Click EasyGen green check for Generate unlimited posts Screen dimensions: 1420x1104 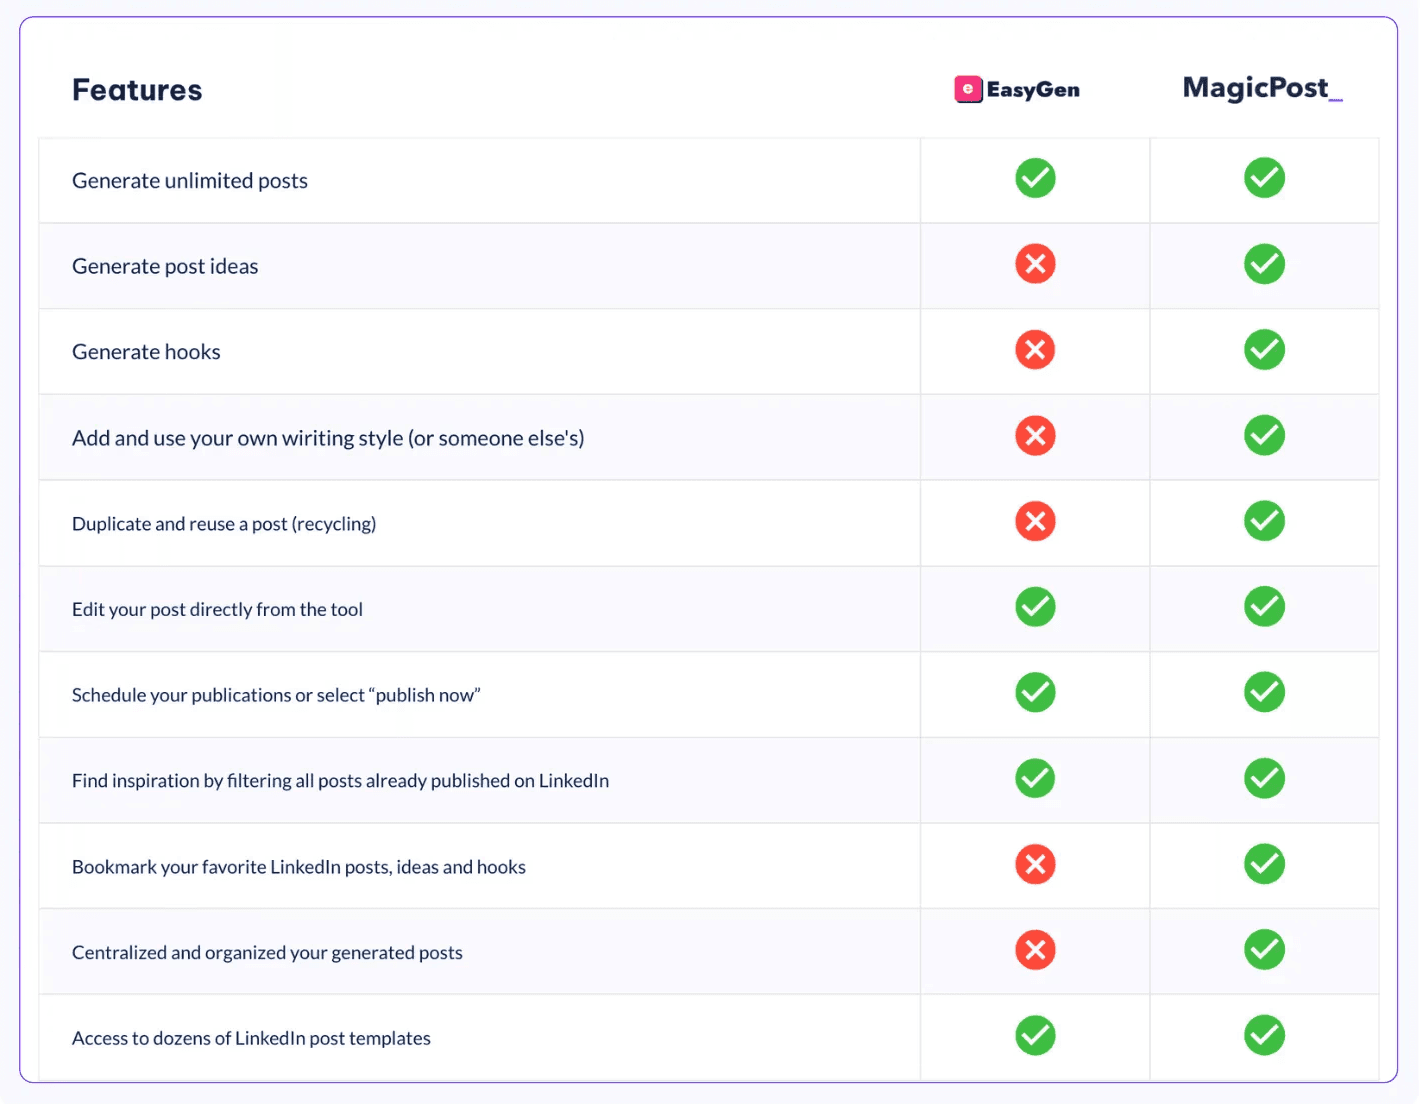1035,178
